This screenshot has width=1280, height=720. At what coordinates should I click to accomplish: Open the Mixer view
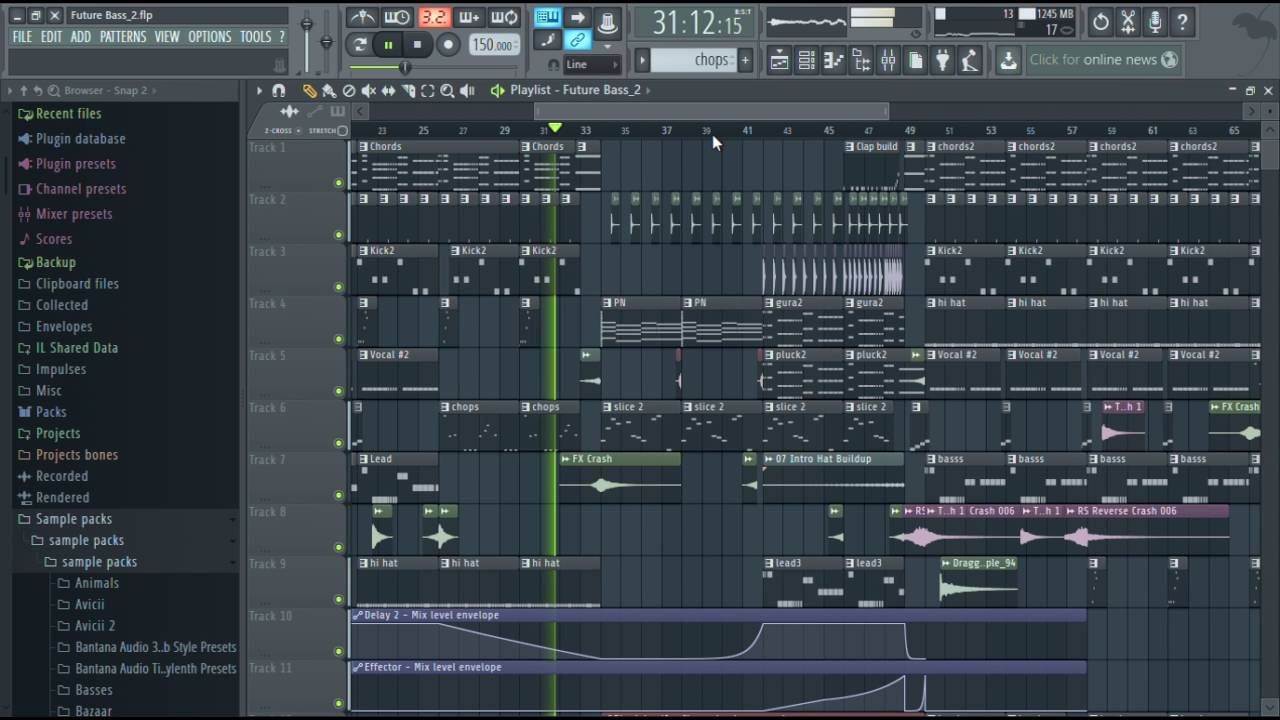[x=888, y=60]
